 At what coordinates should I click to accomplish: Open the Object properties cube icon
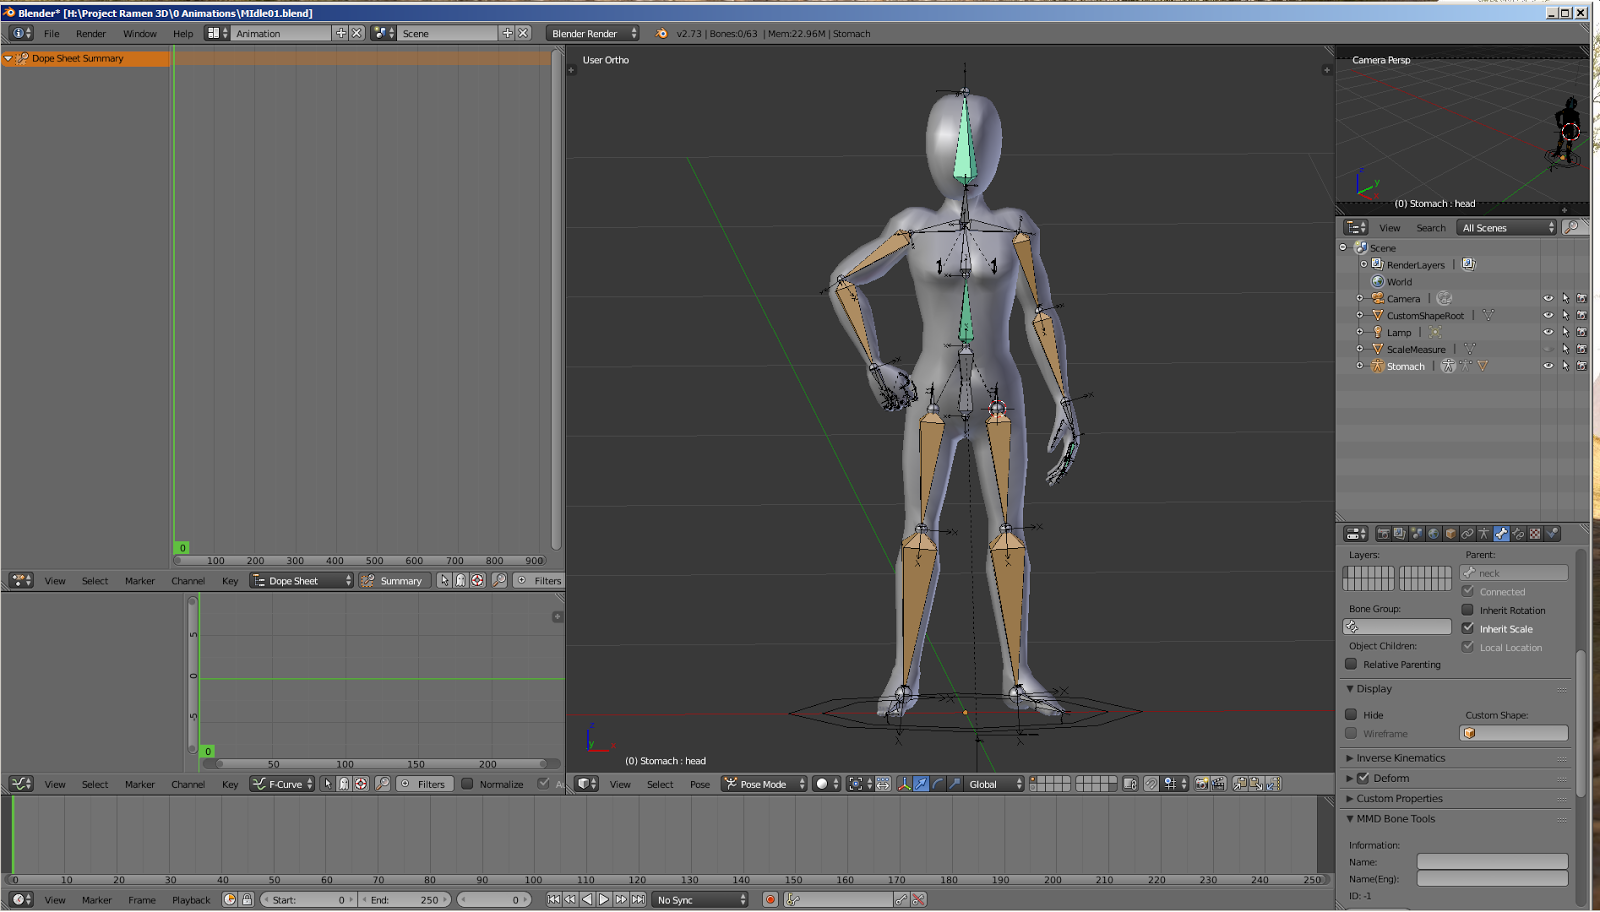tap(1451, 534)
